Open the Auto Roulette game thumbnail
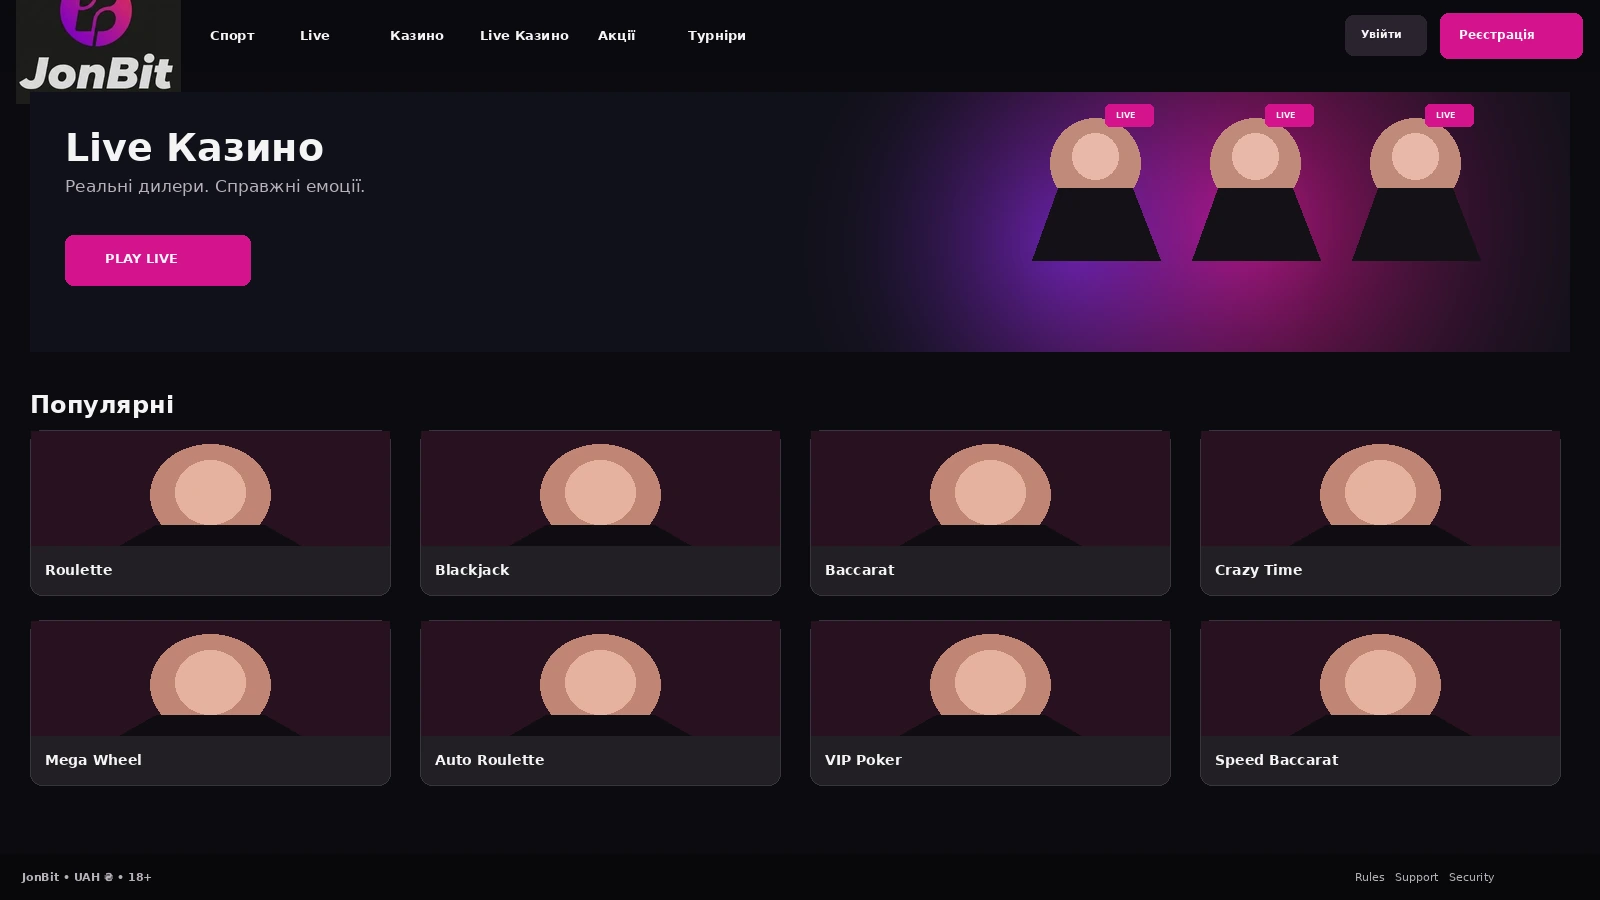Image resolution: width=1600 pixels, height=900 pixels. [600, 678]
